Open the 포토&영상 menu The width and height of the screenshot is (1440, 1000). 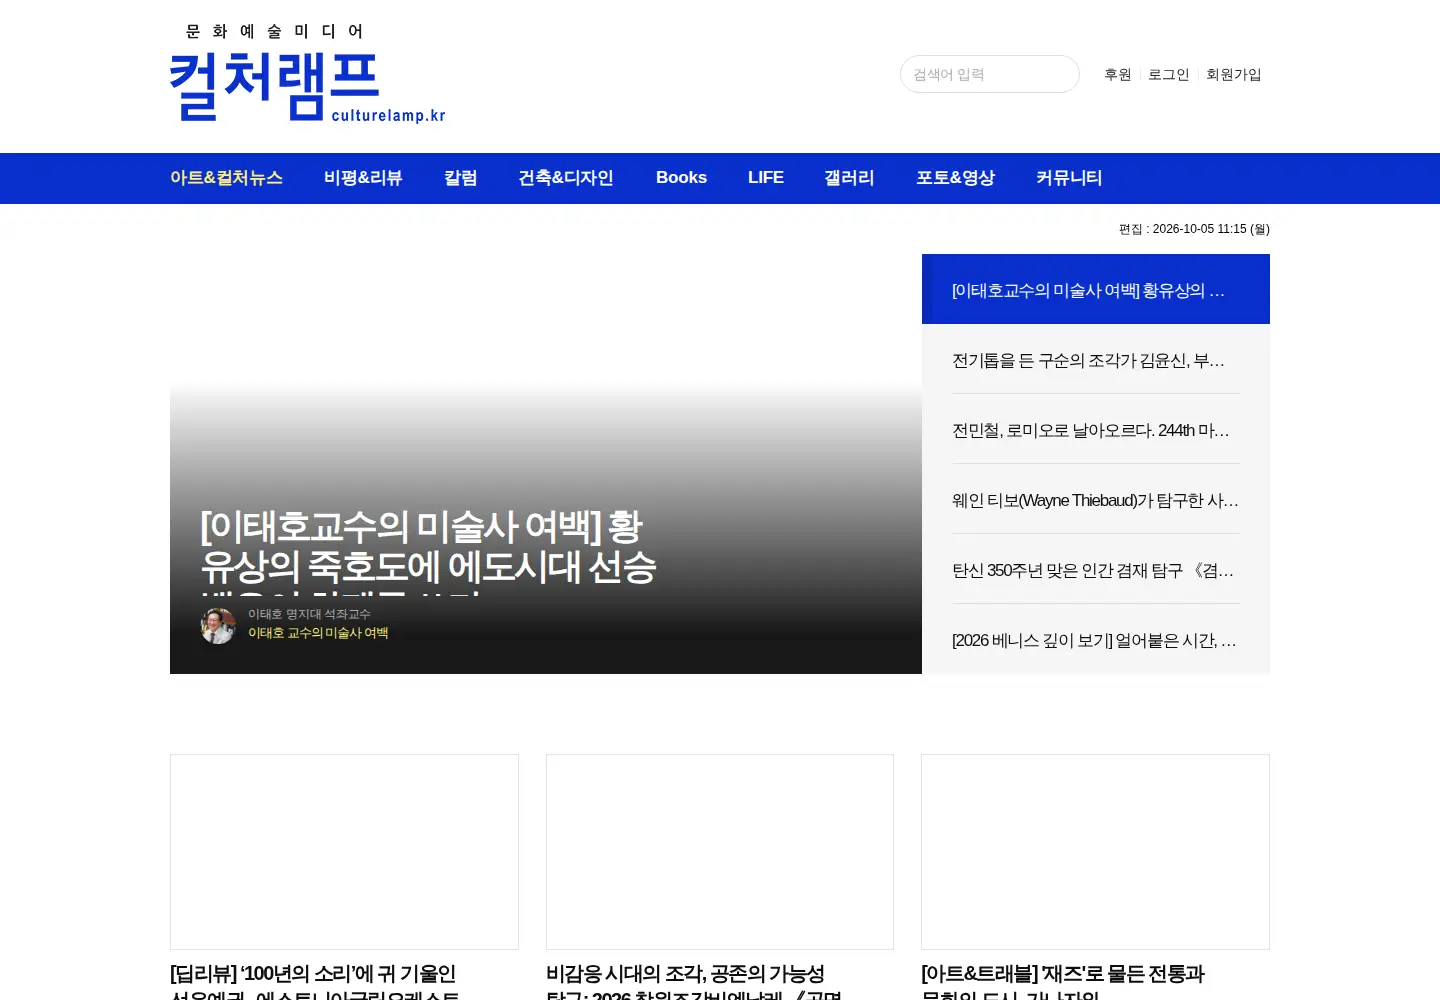click(955, 178)
